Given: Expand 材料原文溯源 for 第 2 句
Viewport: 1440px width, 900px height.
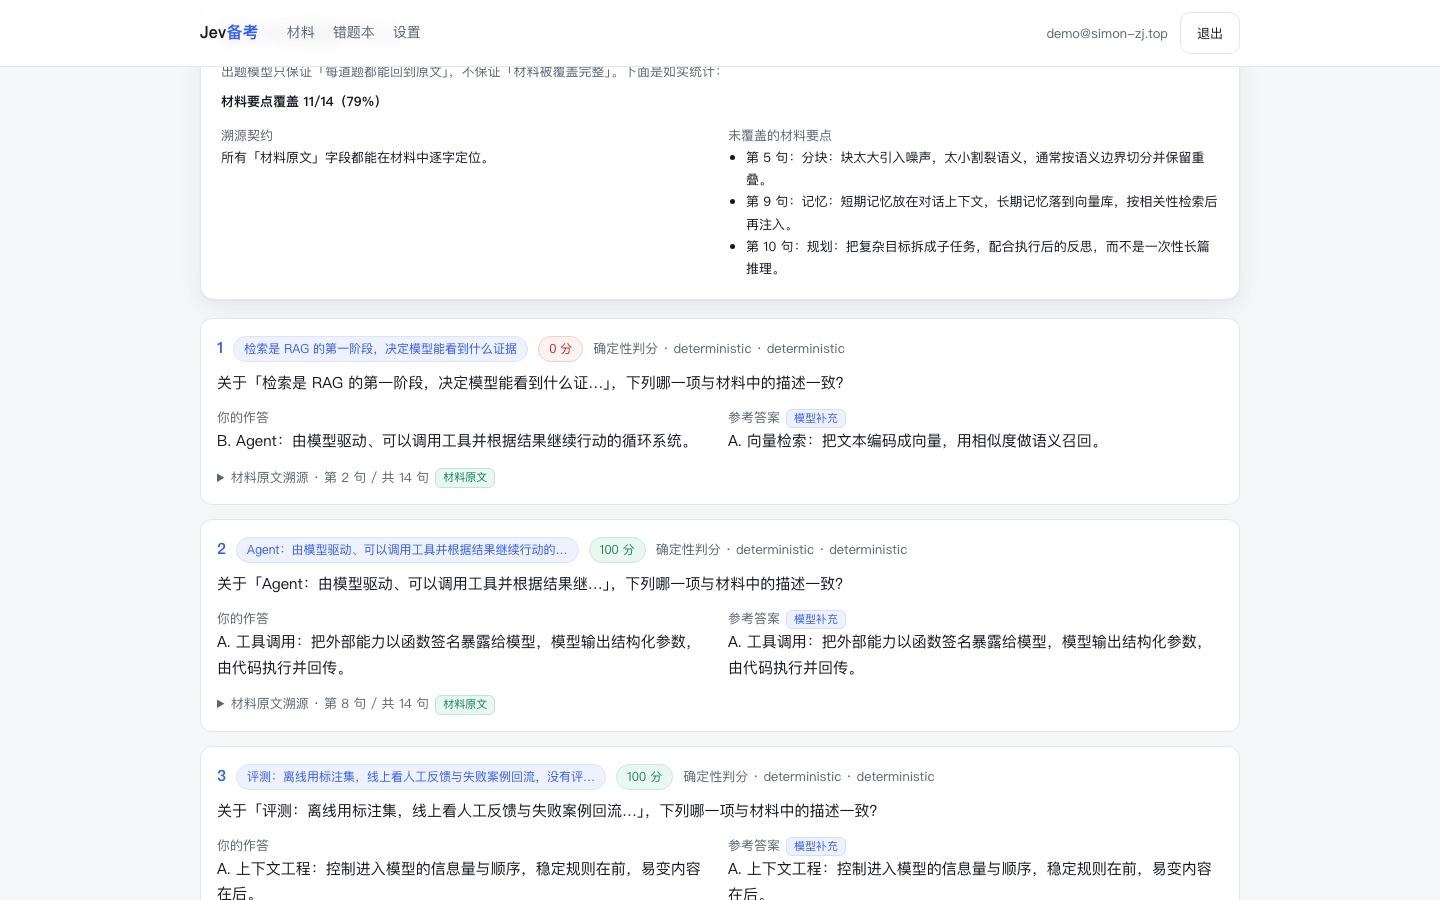Looking at the screenshot, I should coord(323,478).
